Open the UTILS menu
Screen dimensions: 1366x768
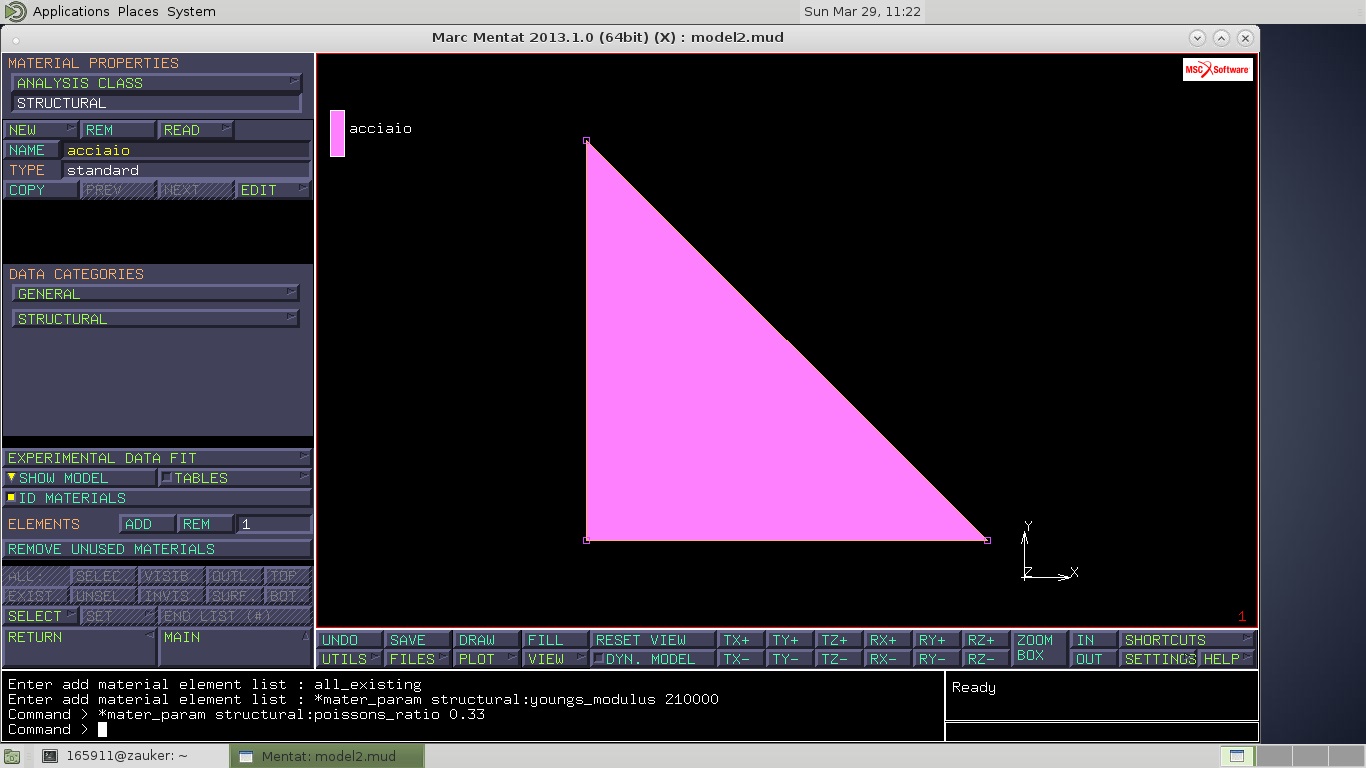coord(350,659)
